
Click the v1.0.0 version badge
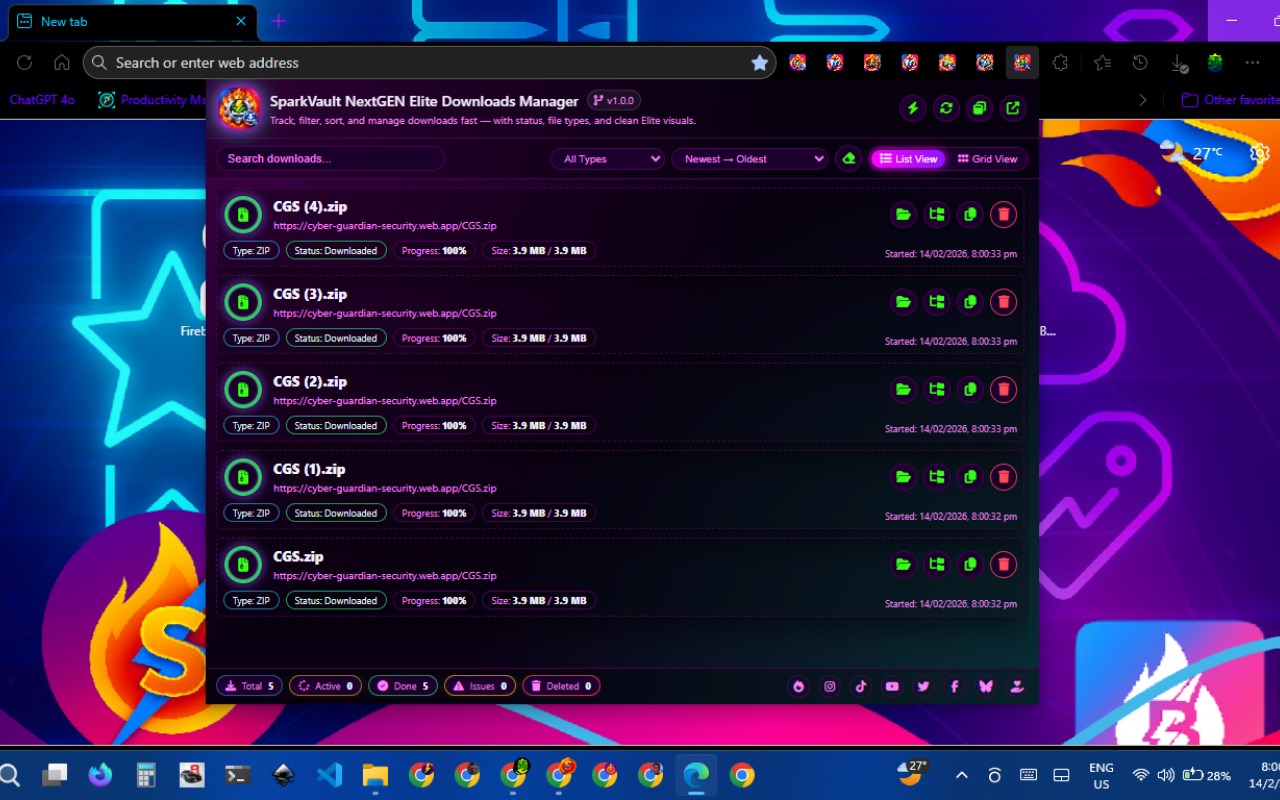(614, 101)
